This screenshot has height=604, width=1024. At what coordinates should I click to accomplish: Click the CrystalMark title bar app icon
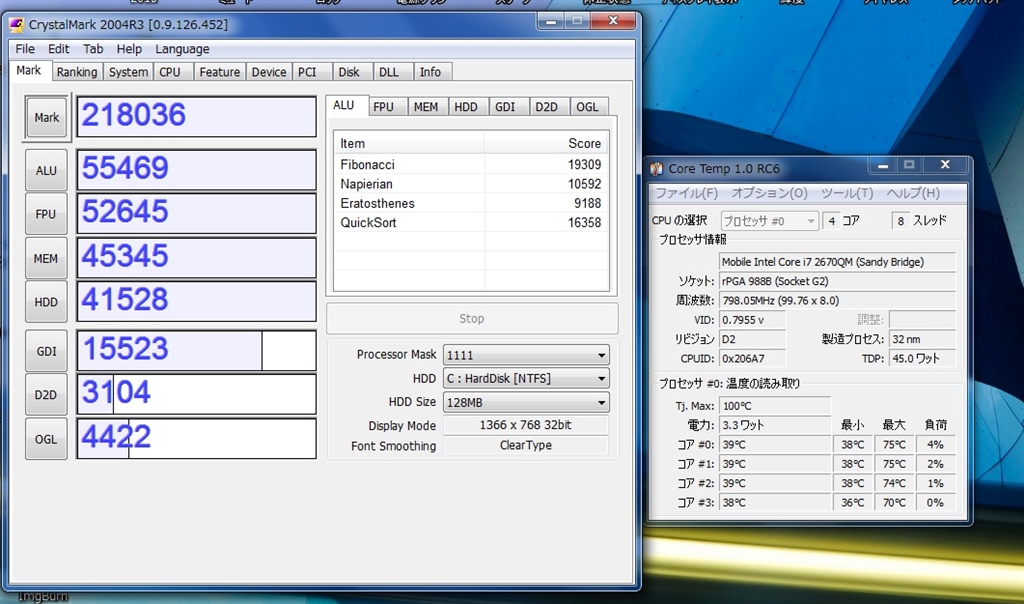click(16, 25)
